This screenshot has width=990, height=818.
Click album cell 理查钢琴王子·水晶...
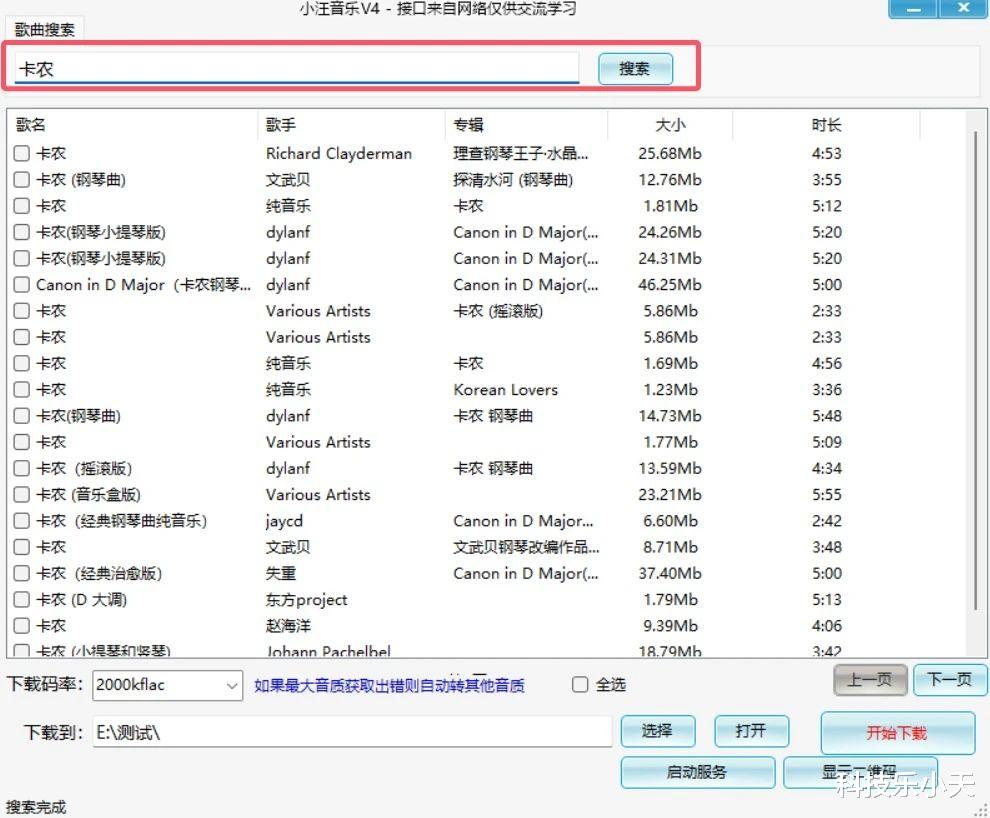click(x=520, y=153)
